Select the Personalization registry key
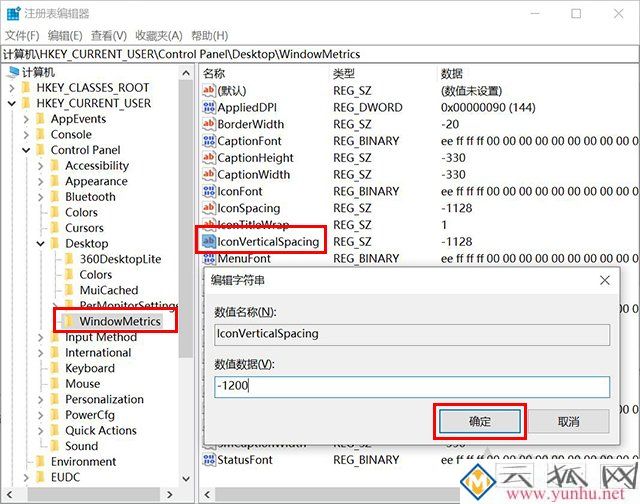Screen dimensions: 640x504 [x=104, y=399]
